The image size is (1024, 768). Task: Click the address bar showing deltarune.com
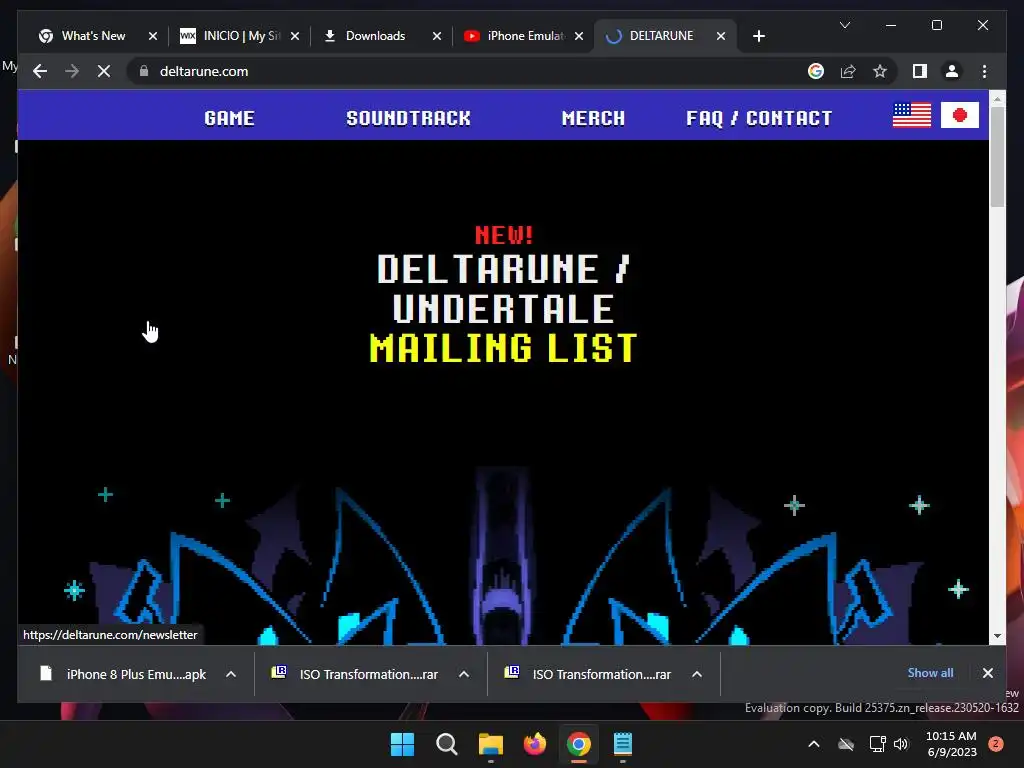tap(470, 71)
